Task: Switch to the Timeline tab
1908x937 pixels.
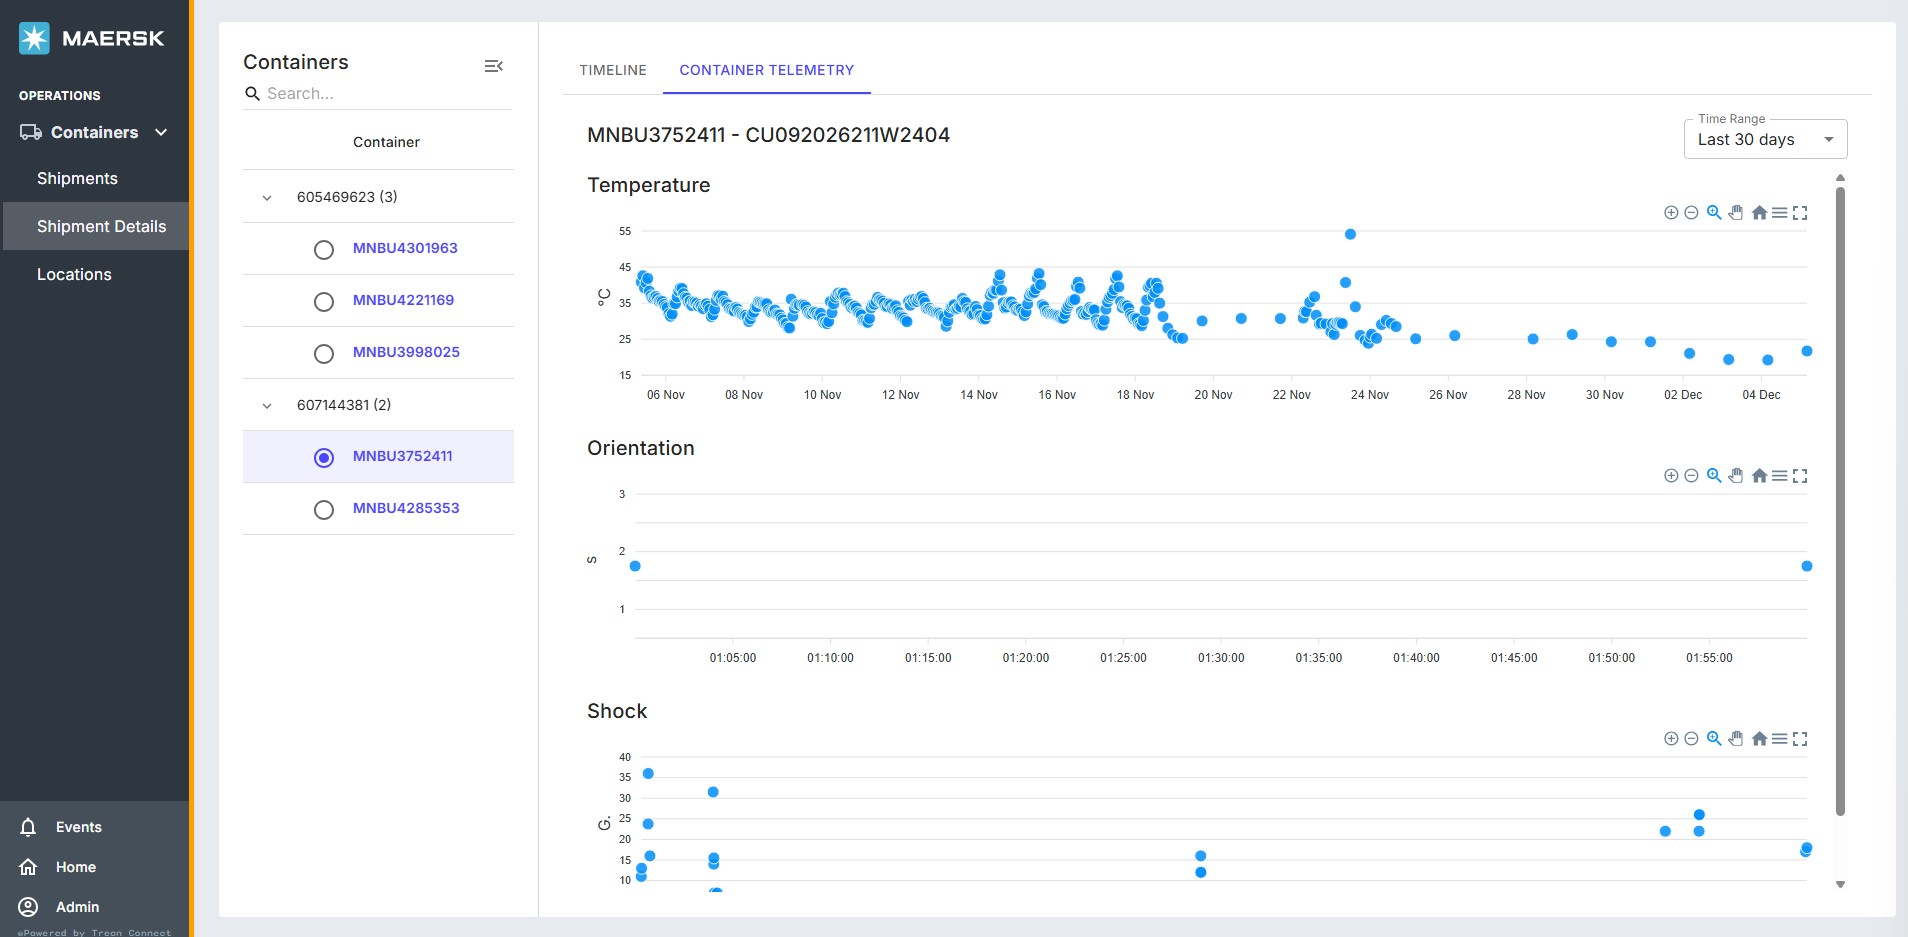Action: coord(613,70)
